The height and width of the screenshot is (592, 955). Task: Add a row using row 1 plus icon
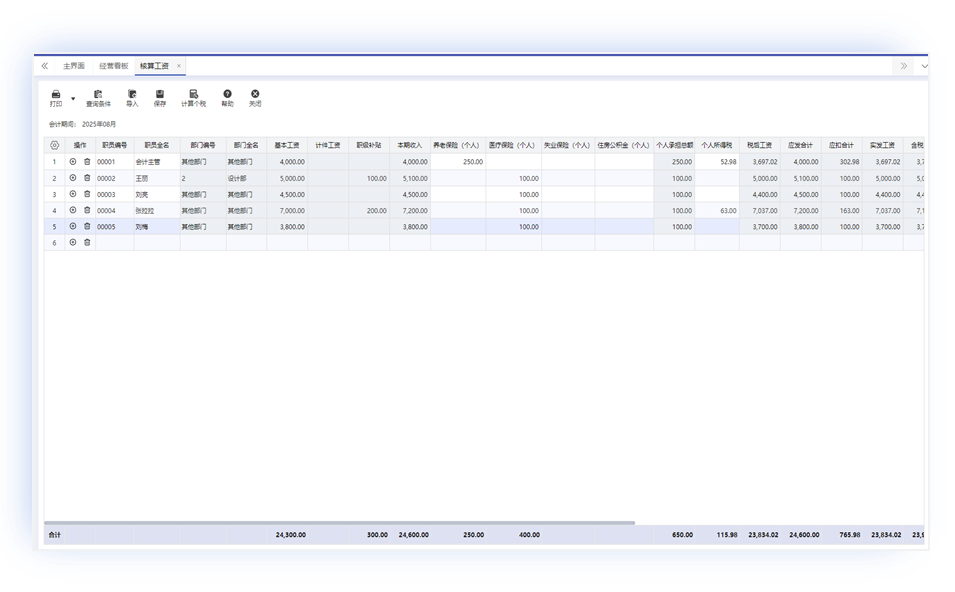click(73, 161)
